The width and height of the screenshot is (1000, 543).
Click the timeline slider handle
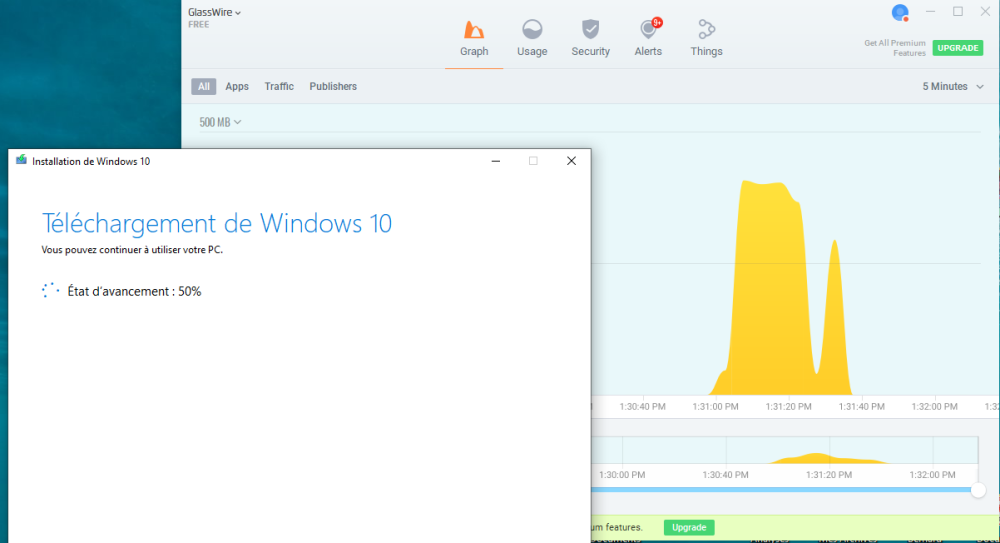pyautogui.click(x=978, y=490)
